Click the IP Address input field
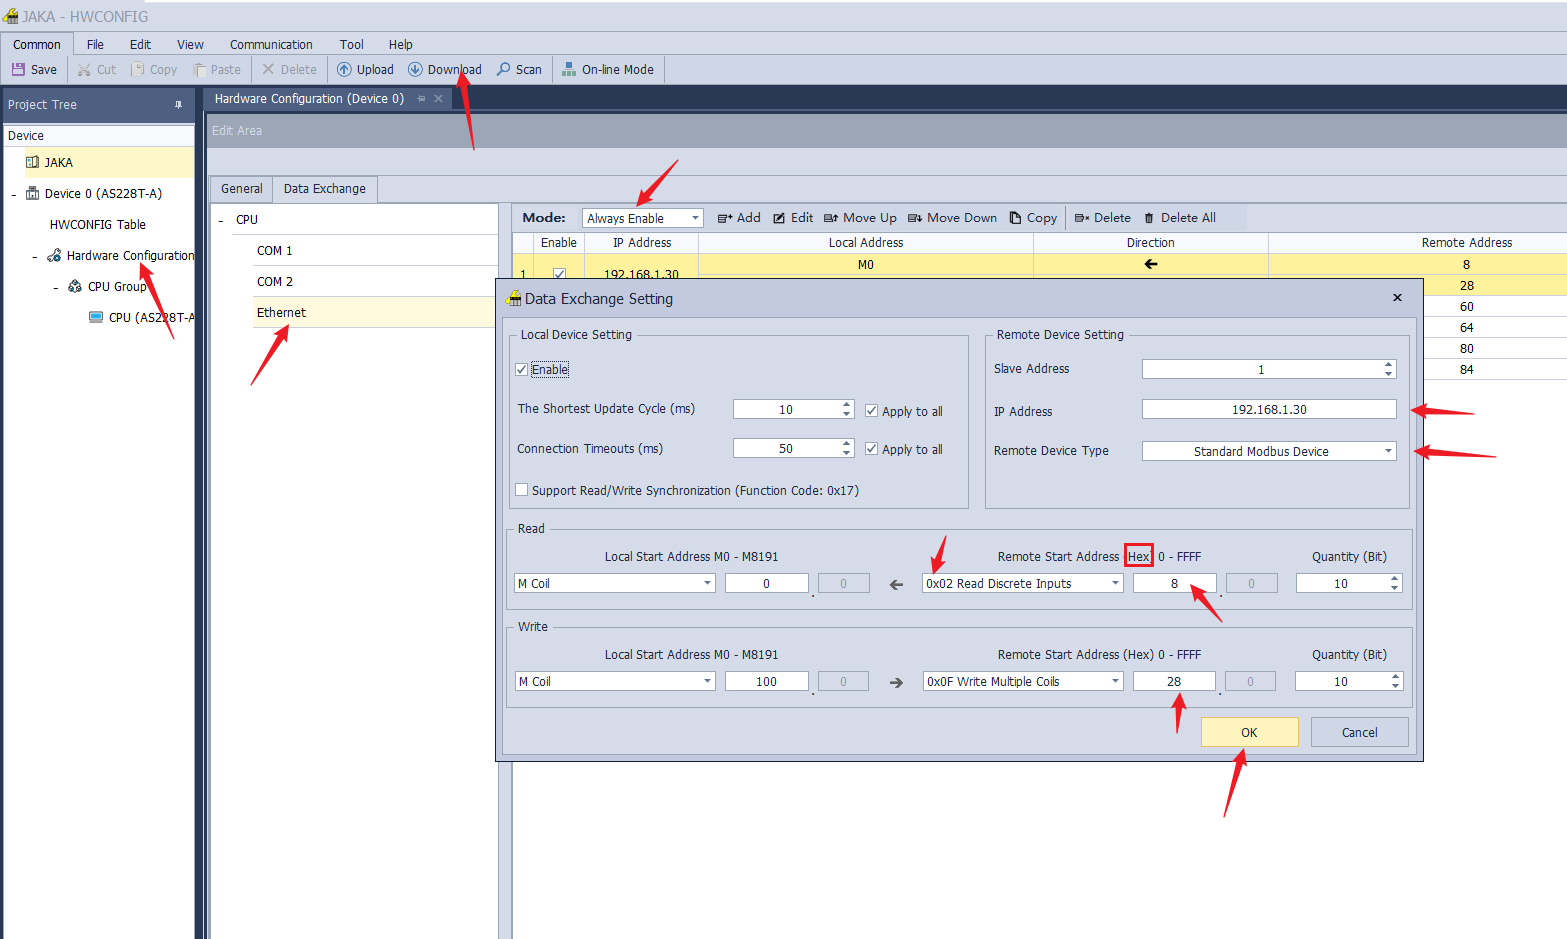Screen dimensions: 1567x939 point(1268,410)
